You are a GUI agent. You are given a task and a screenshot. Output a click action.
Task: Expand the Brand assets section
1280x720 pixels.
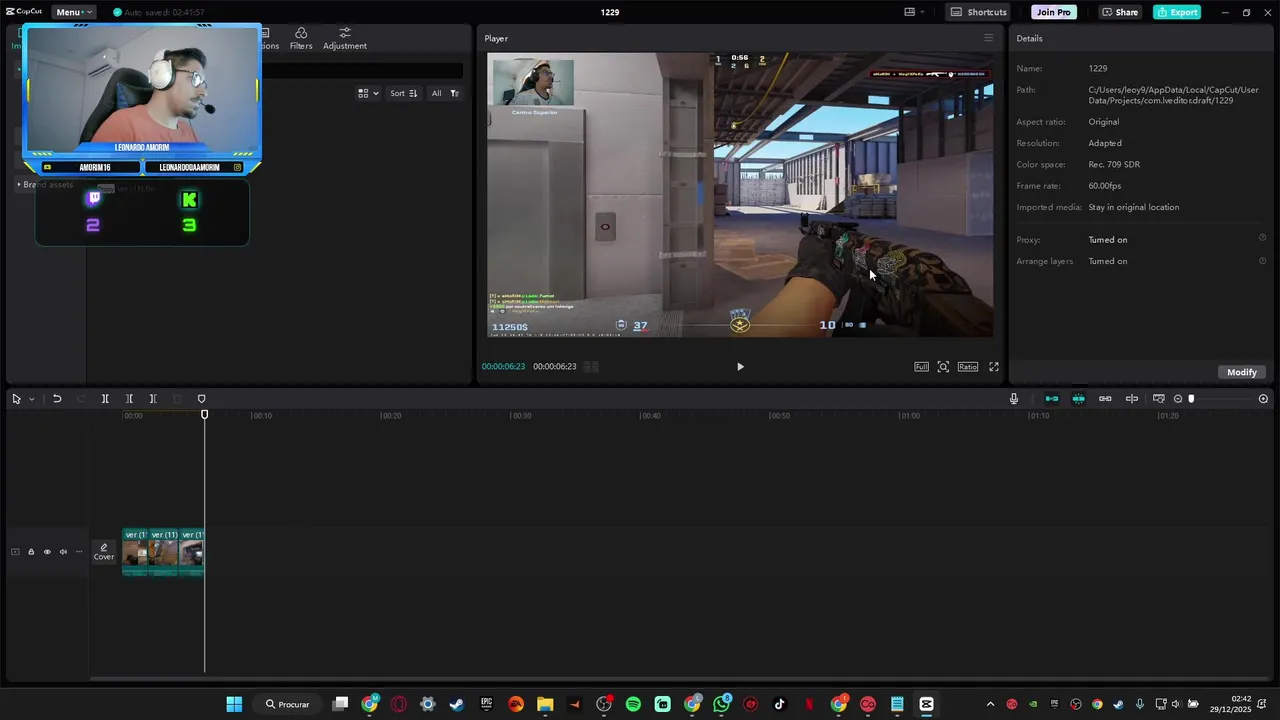(45, 184)
